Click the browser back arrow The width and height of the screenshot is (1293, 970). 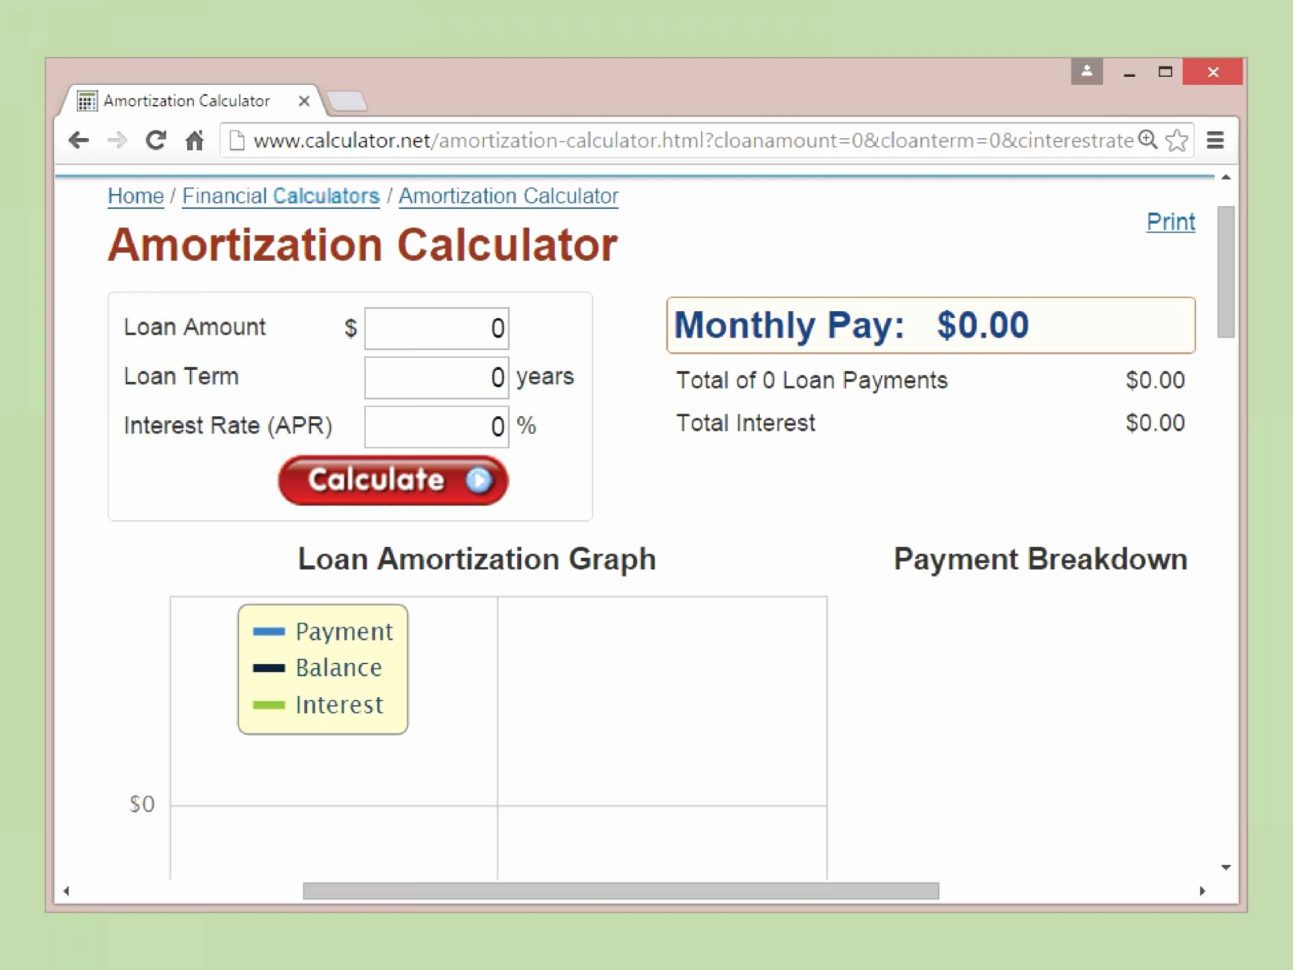pos(78,140)
